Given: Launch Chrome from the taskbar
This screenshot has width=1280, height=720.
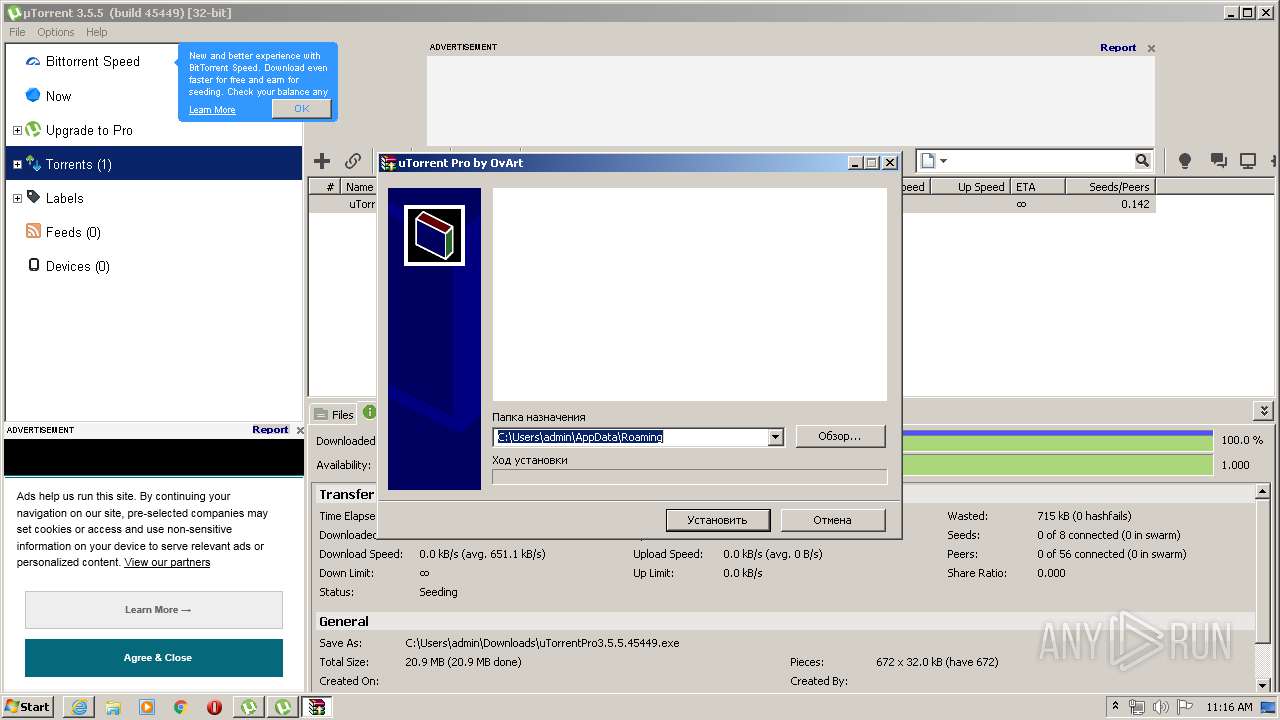Looking at the screenshot, I should pyautogui.click(x=181, y=707).
